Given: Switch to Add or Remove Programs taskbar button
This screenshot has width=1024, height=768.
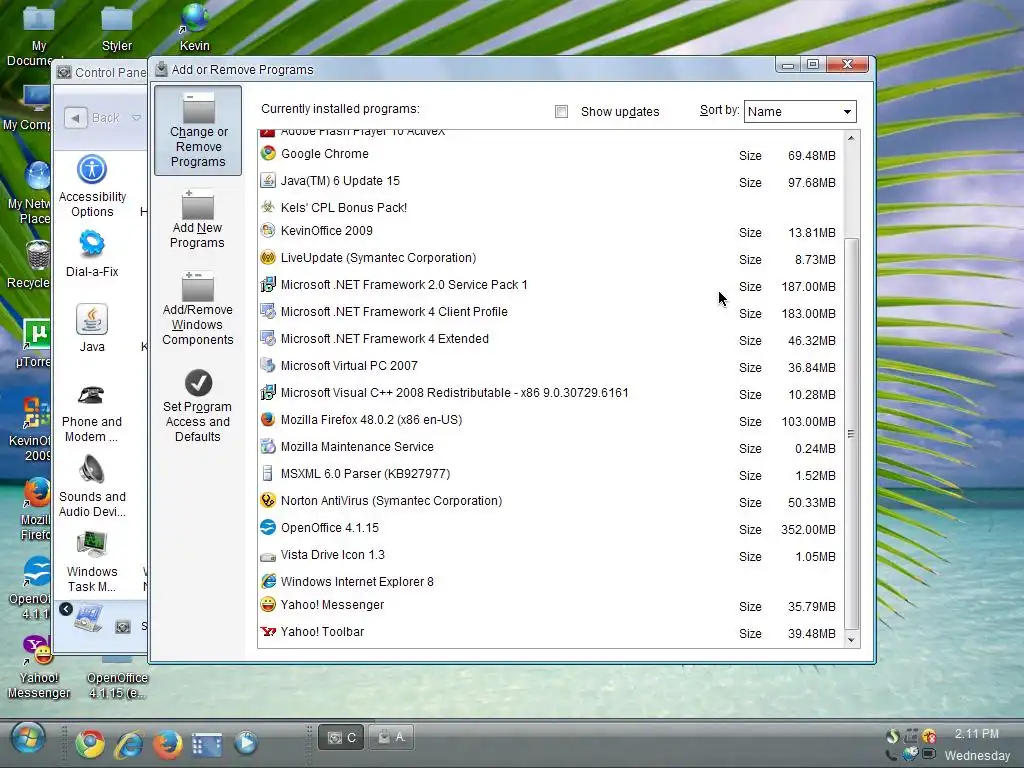Looking at the screenshot, I should click(x=391, y=738).
